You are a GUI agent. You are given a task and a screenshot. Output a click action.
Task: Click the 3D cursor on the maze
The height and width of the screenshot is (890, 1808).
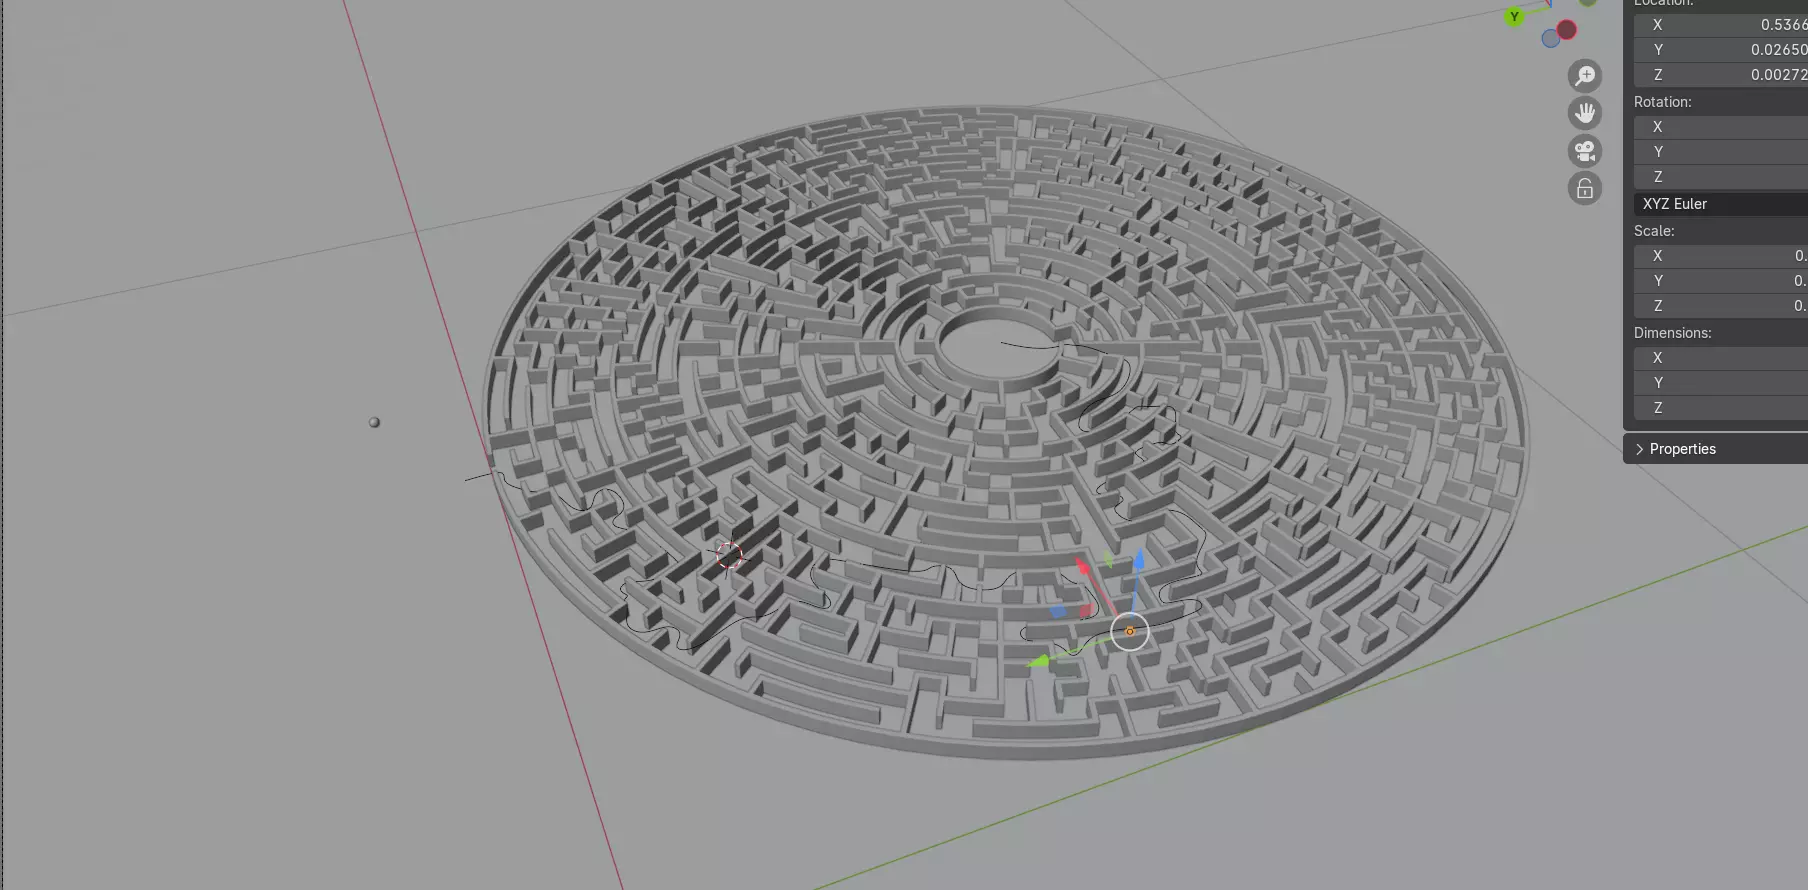point(729,556)
